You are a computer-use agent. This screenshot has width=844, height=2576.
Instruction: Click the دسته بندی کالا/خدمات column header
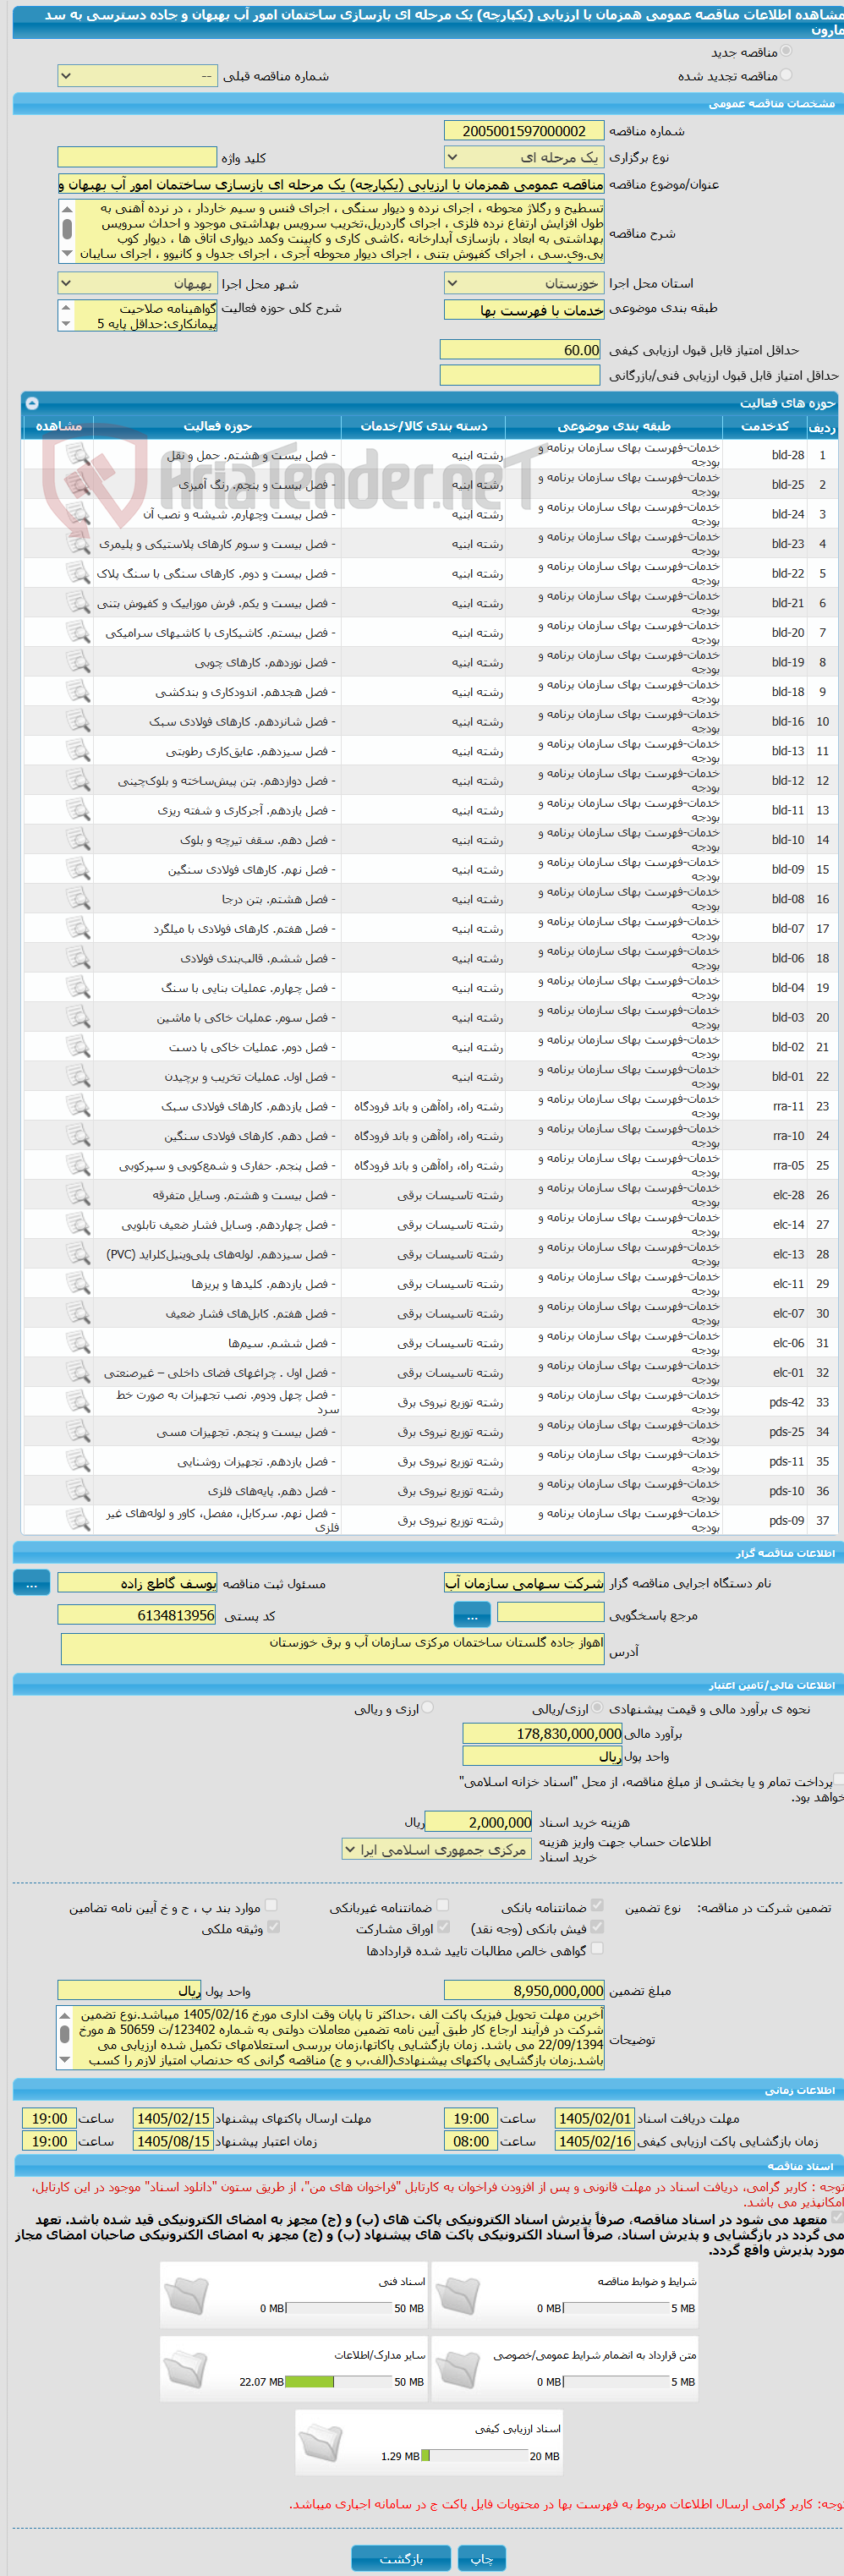423,426
